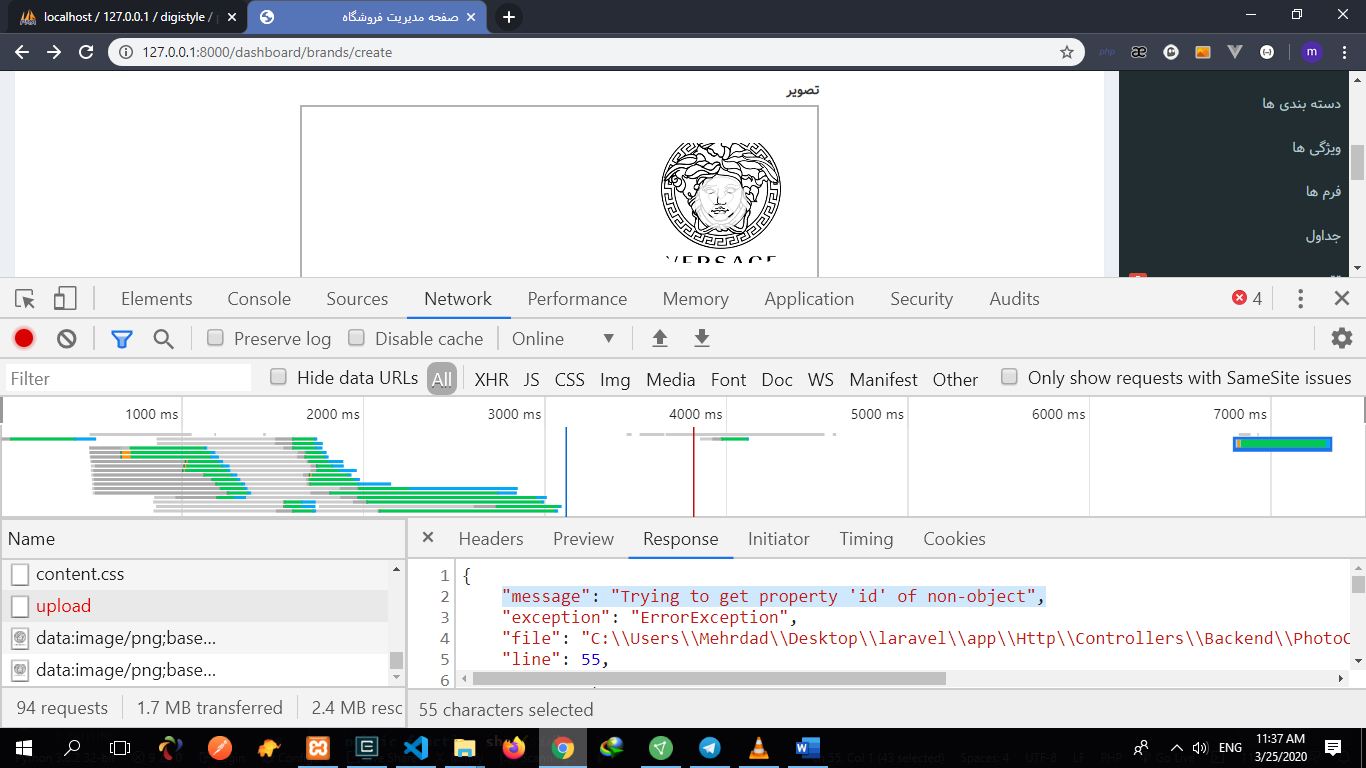This screenshot has height=768, width=1366.
Task: Click the Name column header
Action: (203, 539)
